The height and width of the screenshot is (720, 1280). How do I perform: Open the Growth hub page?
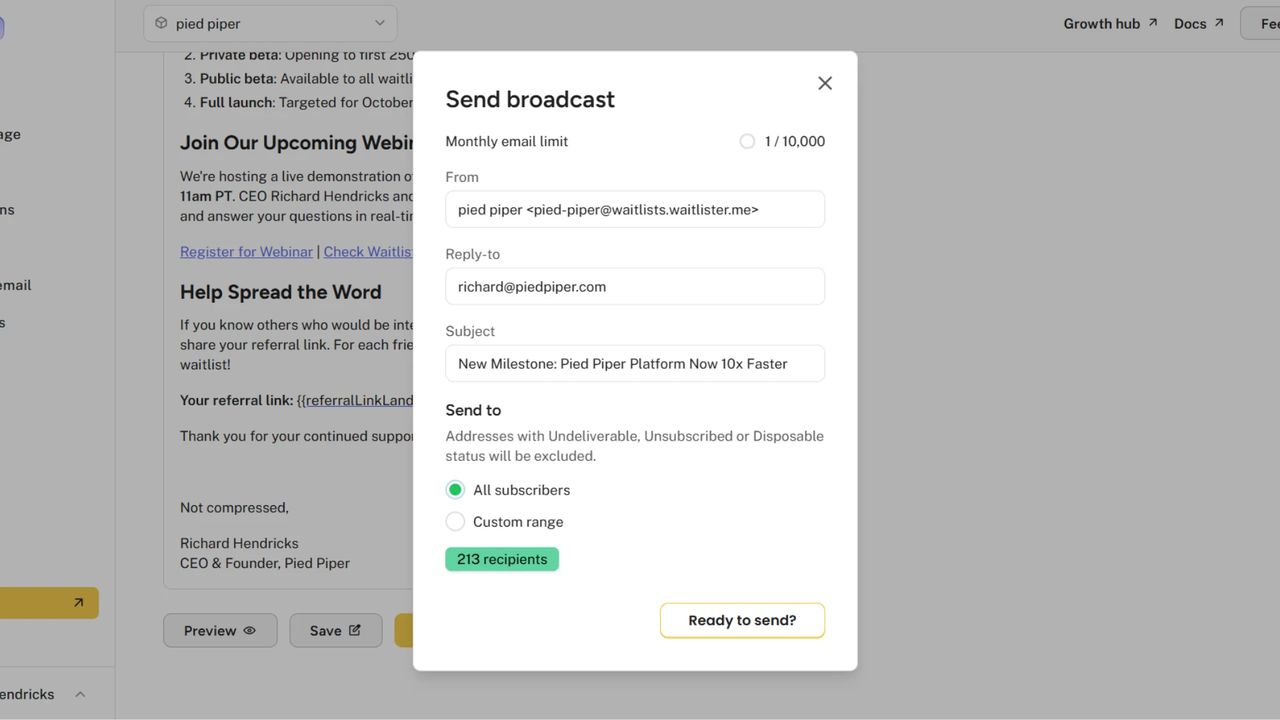click(1100, 22)
